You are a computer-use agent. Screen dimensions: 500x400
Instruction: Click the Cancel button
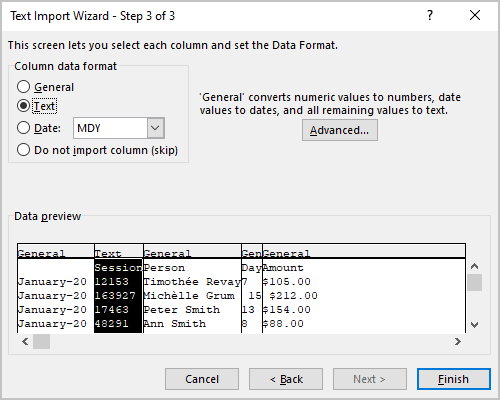click(x=202, y=379)
